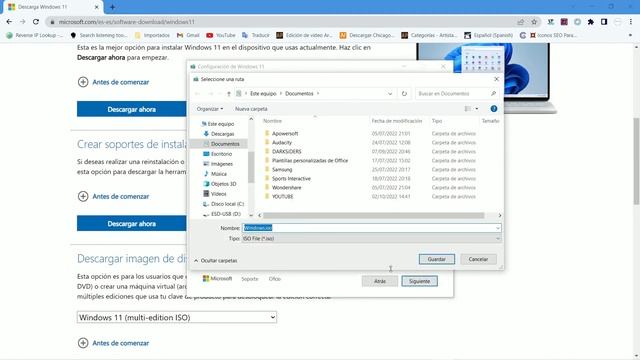Sort files by the Nombre column header

point(273,121)
